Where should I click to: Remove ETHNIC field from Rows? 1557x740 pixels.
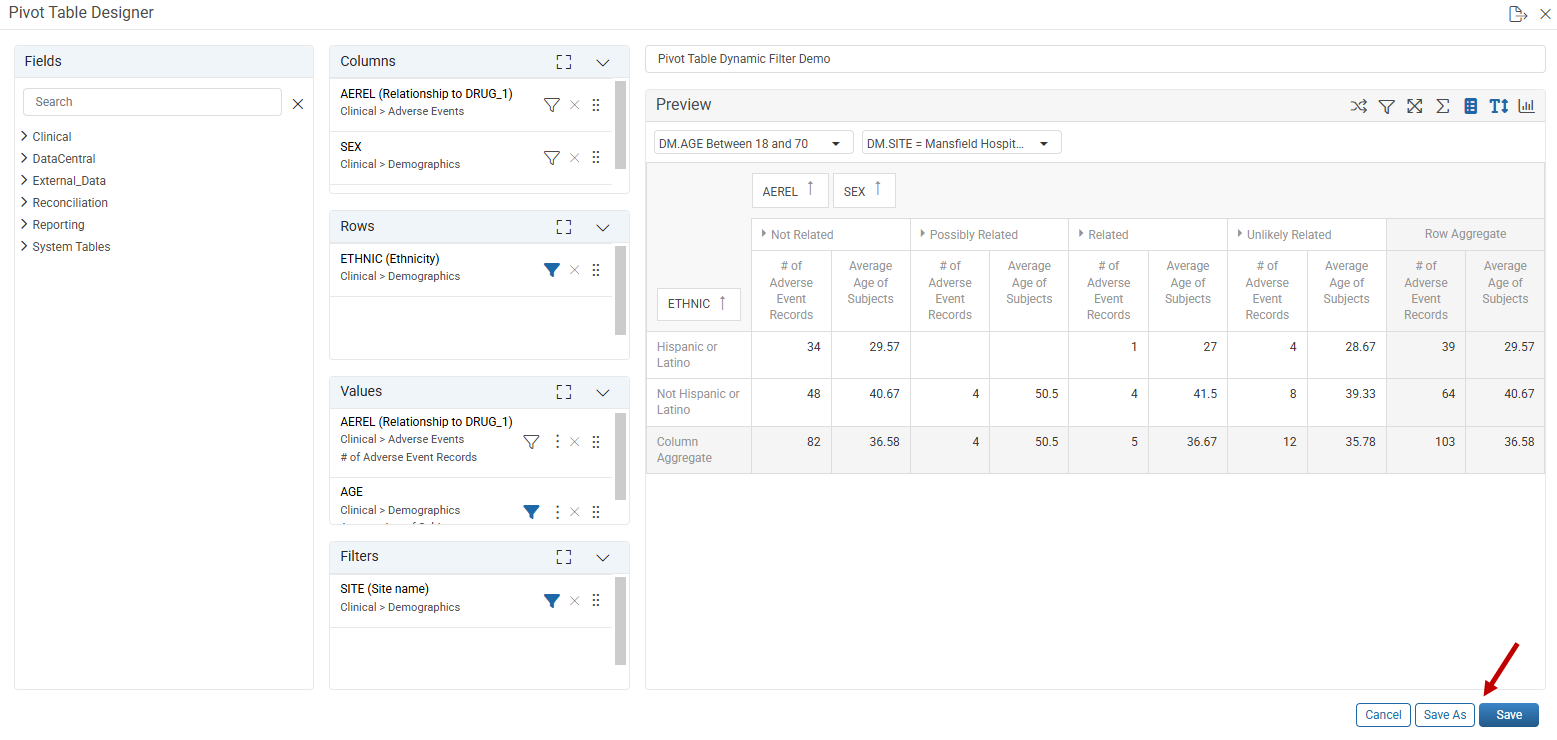574,269
